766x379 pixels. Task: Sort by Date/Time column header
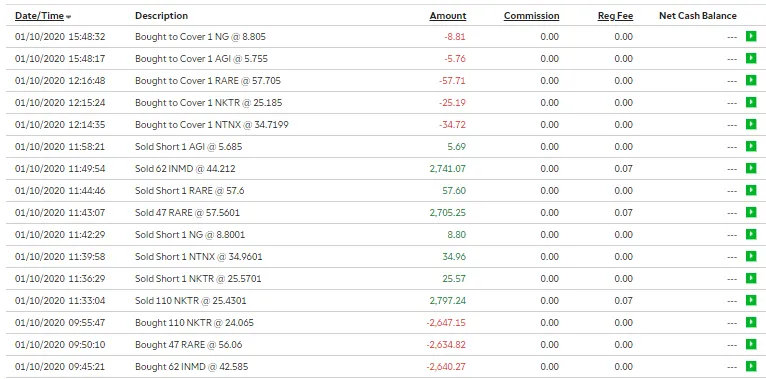(39, 16)
